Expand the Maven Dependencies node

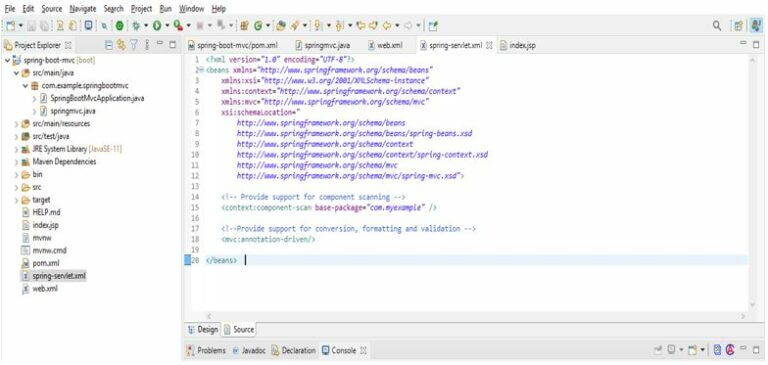coord(17,162)
